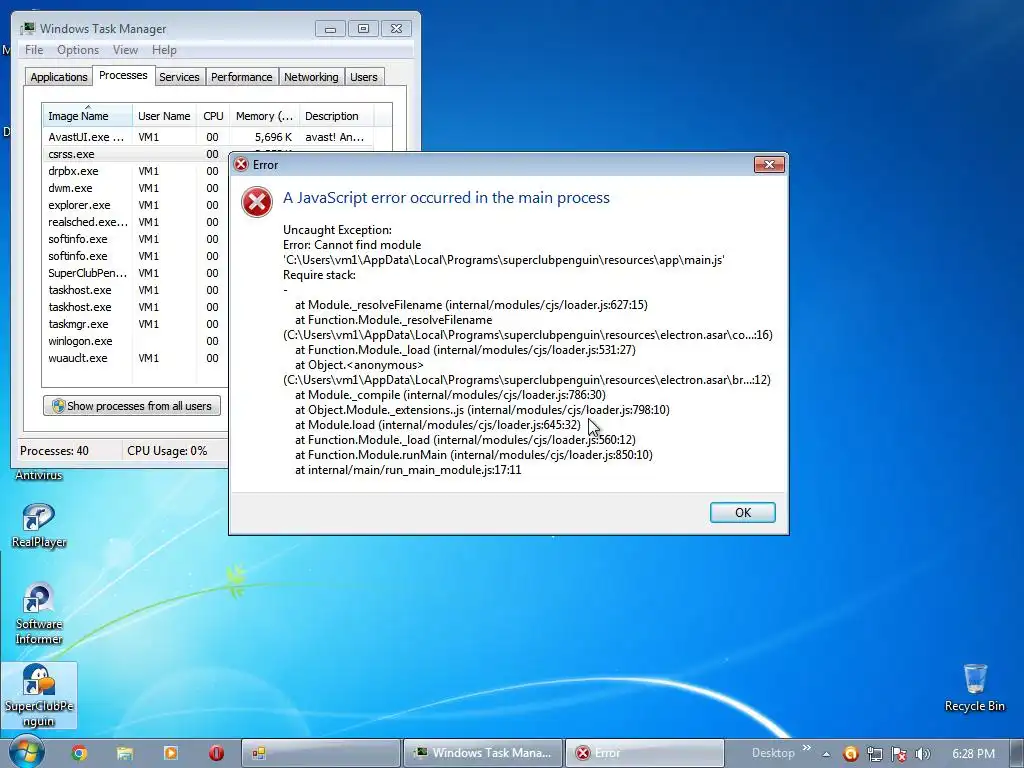Select the unnamed taskbar window button
Viewport: 1024px width, 768px height.
pos(321,753)
